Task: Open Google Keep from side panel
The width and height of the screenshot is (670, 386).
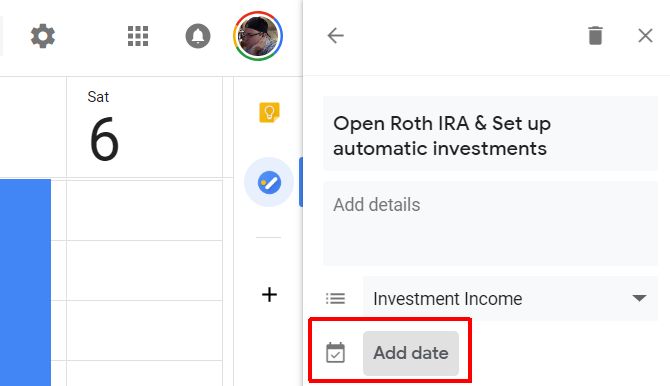Action: click(269, 112)
